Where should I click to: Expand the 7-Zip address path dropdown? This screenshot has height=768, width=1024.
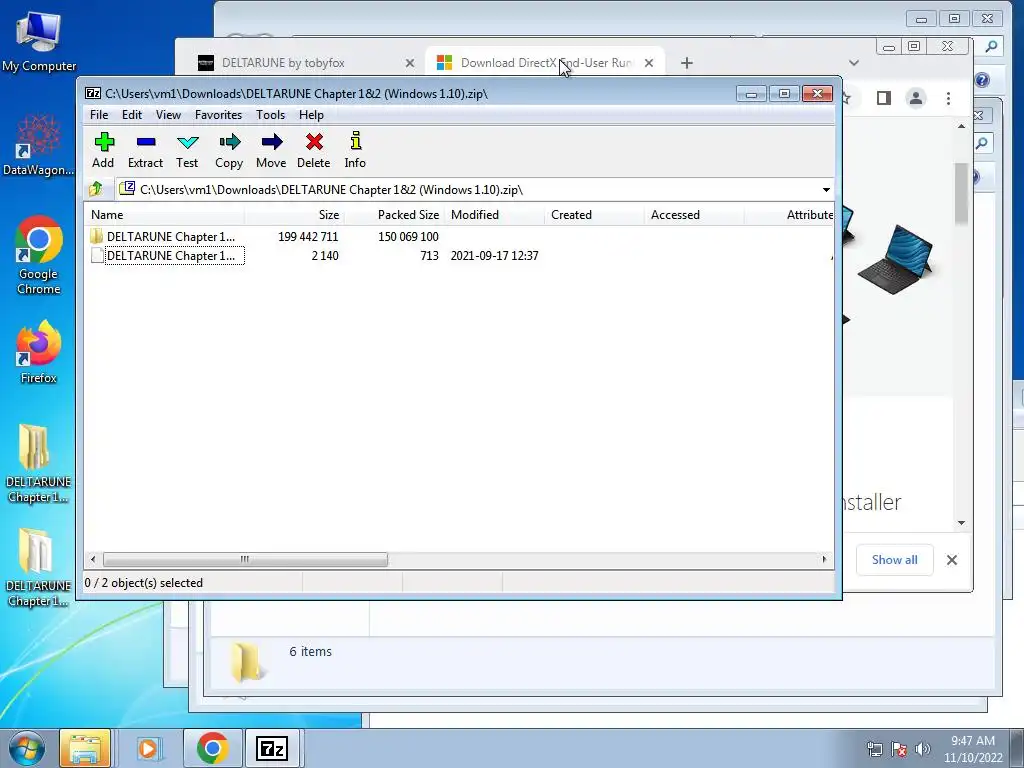826,190
